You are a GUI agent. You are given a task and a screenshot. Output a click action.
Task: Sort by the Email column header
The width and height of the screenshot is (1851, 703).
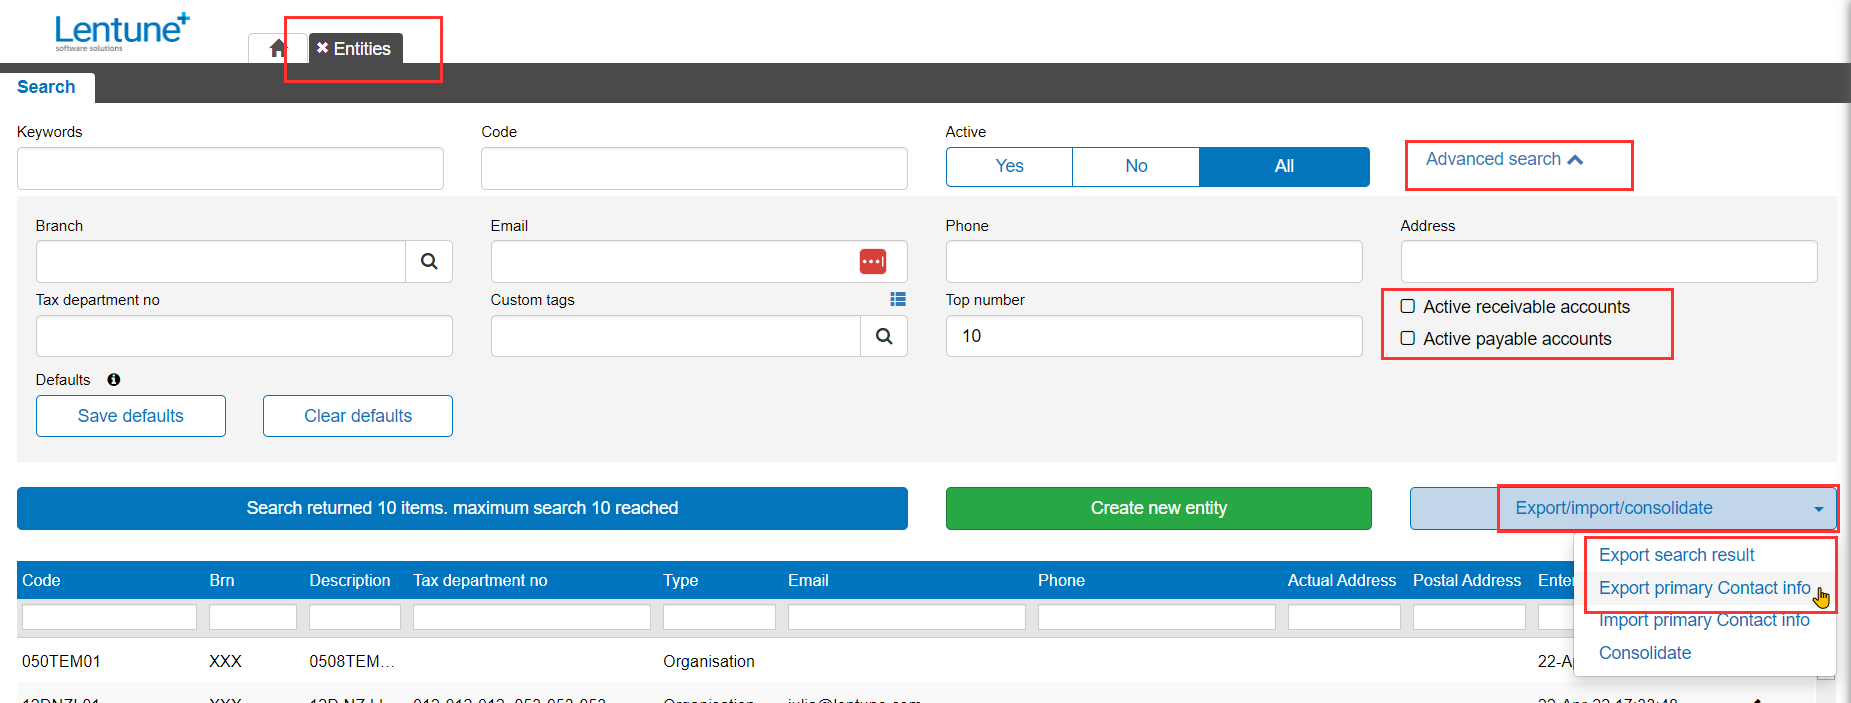(808, 580)
